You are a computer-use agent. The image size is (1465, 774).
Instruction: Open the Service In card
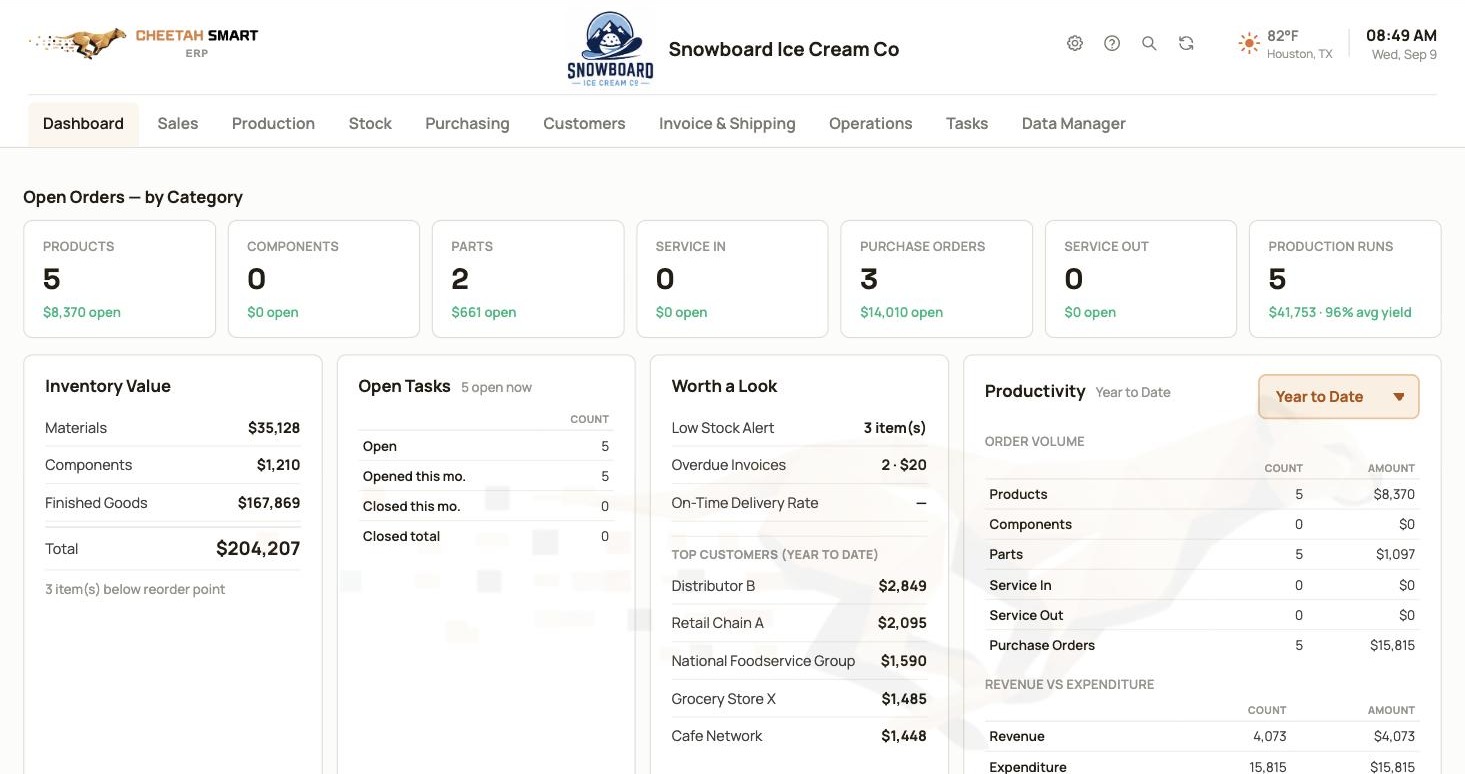click(732, 279)
